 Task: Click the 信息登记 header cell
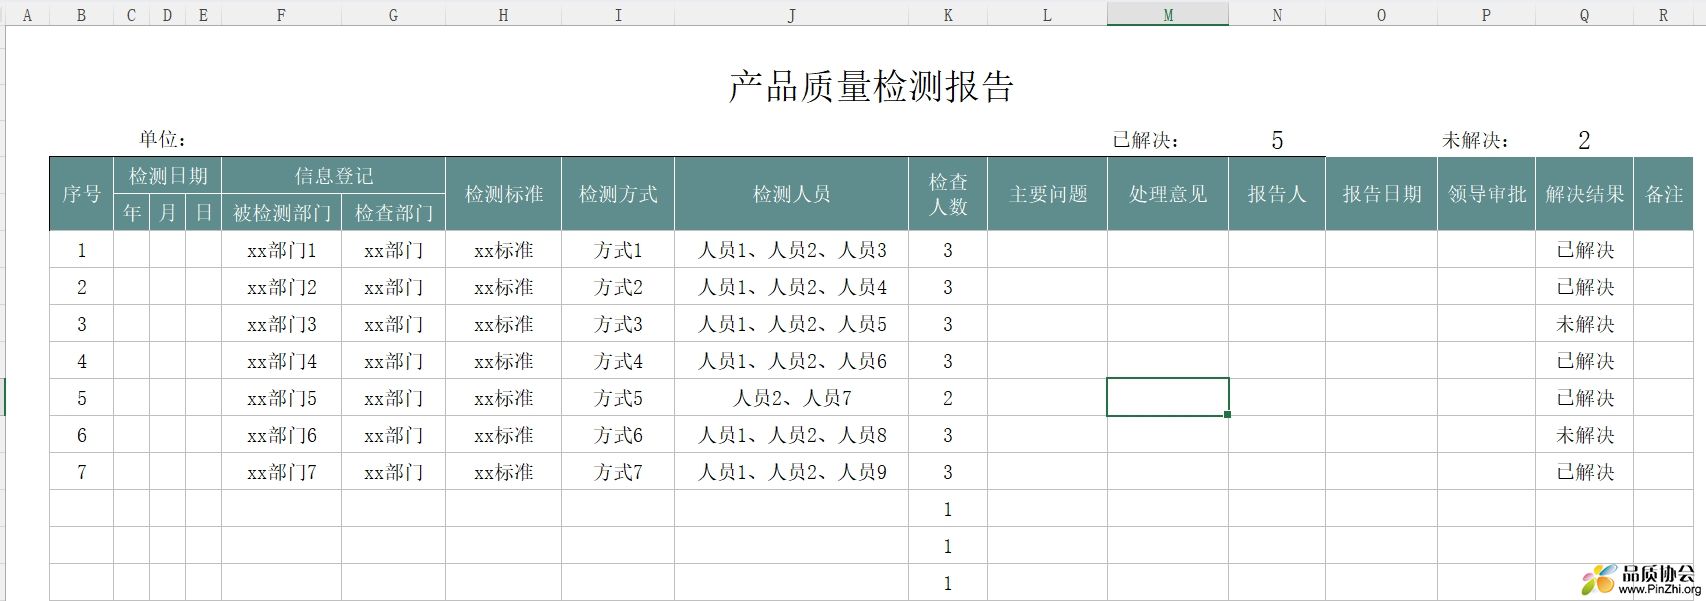coord(333,176)
